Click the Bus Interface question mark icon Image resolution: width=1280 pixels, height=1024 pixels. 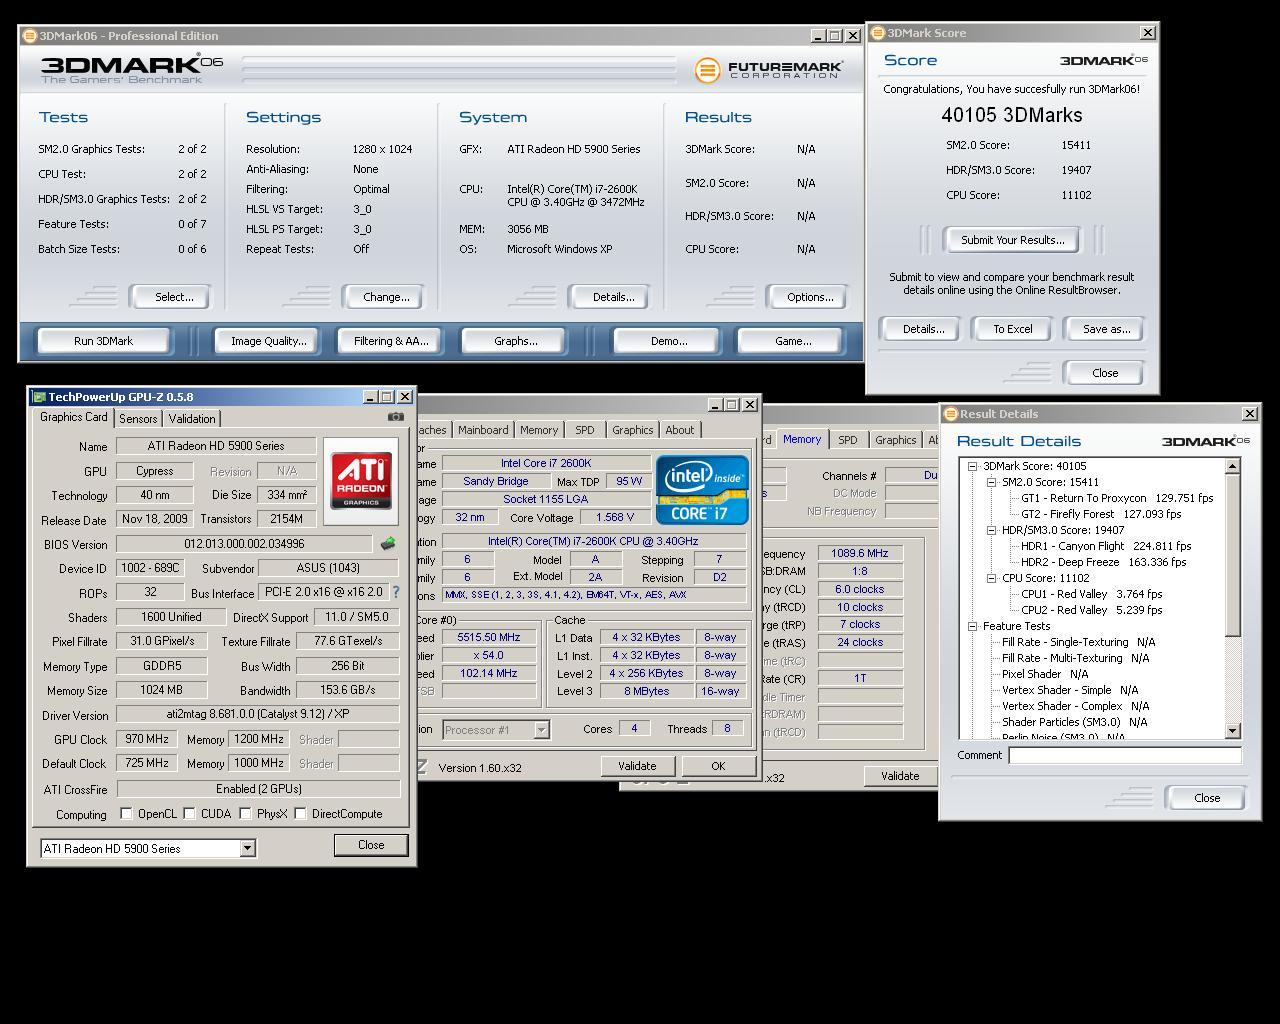pyautogui.click(x=396, y=592)
